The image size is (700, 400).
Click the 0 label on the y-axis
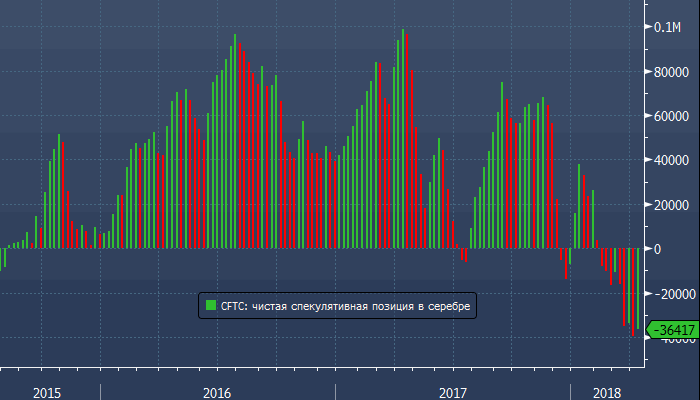(656, 249)
